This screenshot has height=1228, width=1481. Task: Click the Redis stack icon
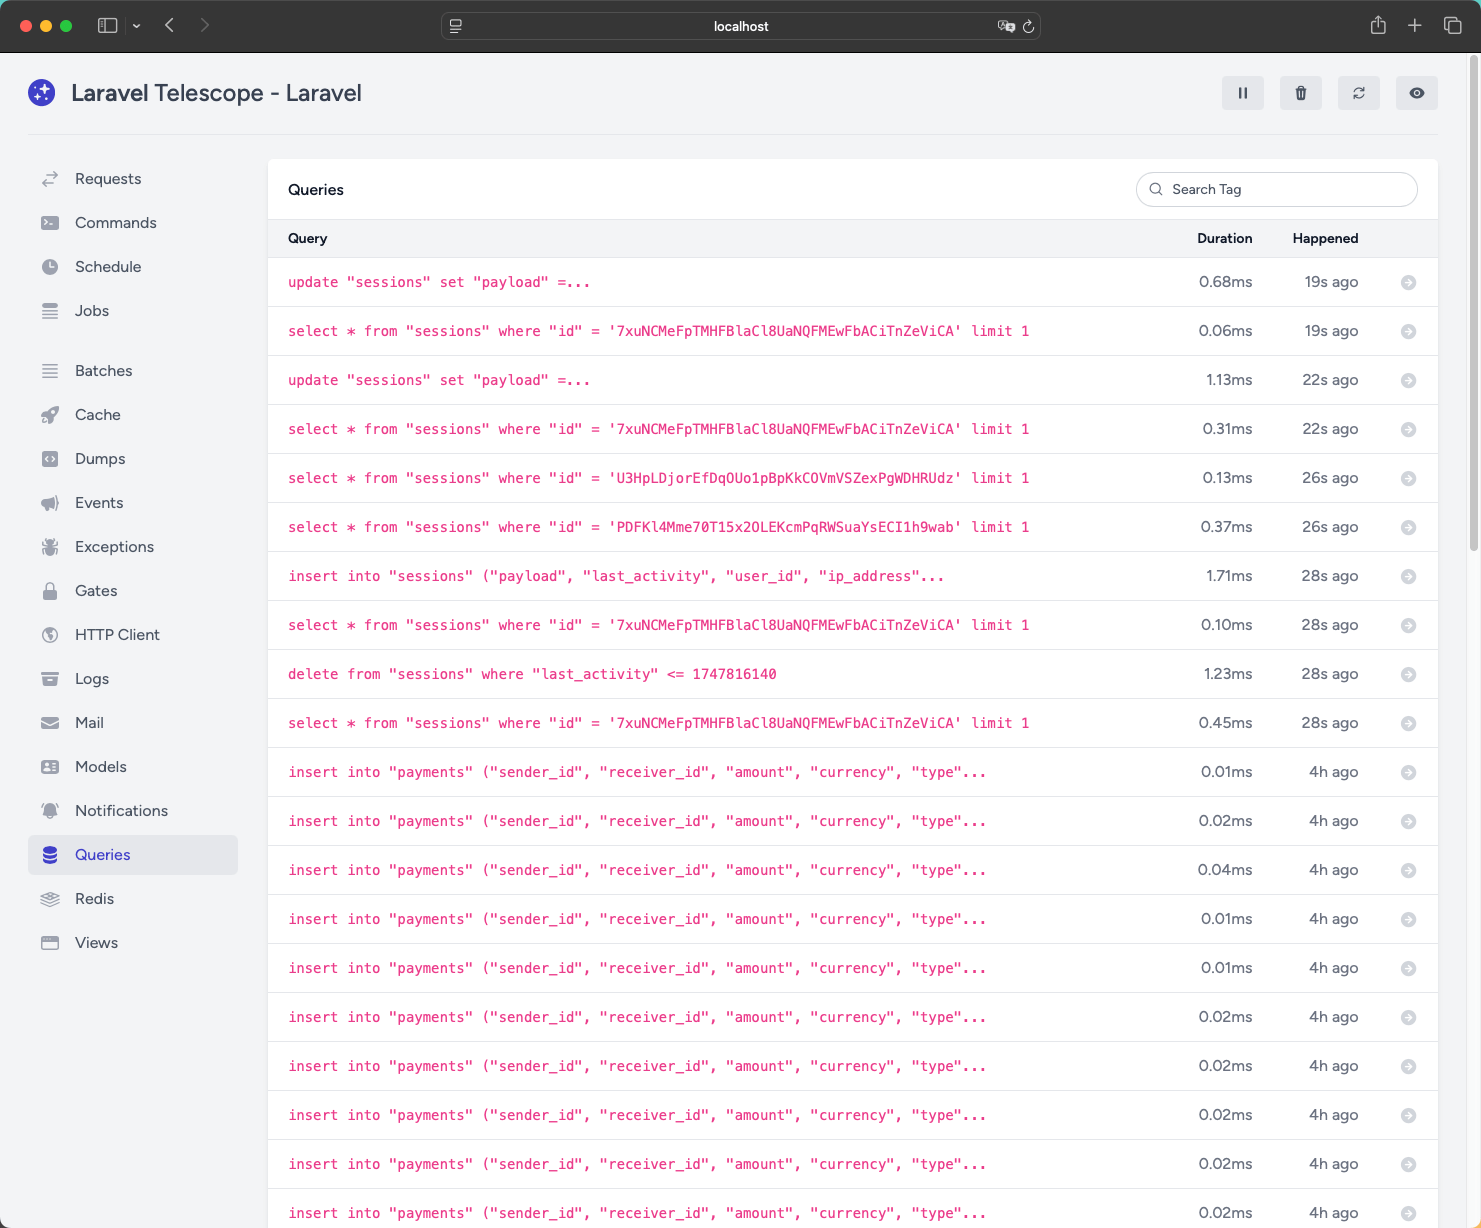[x=50, y=899]
